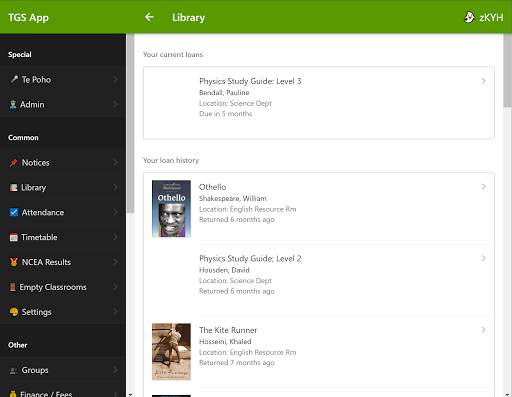Viewport: 512px width, 397px height.
Task: Click Othello's 'Location: English Resource Rm'
Action: tap(248, 209)
